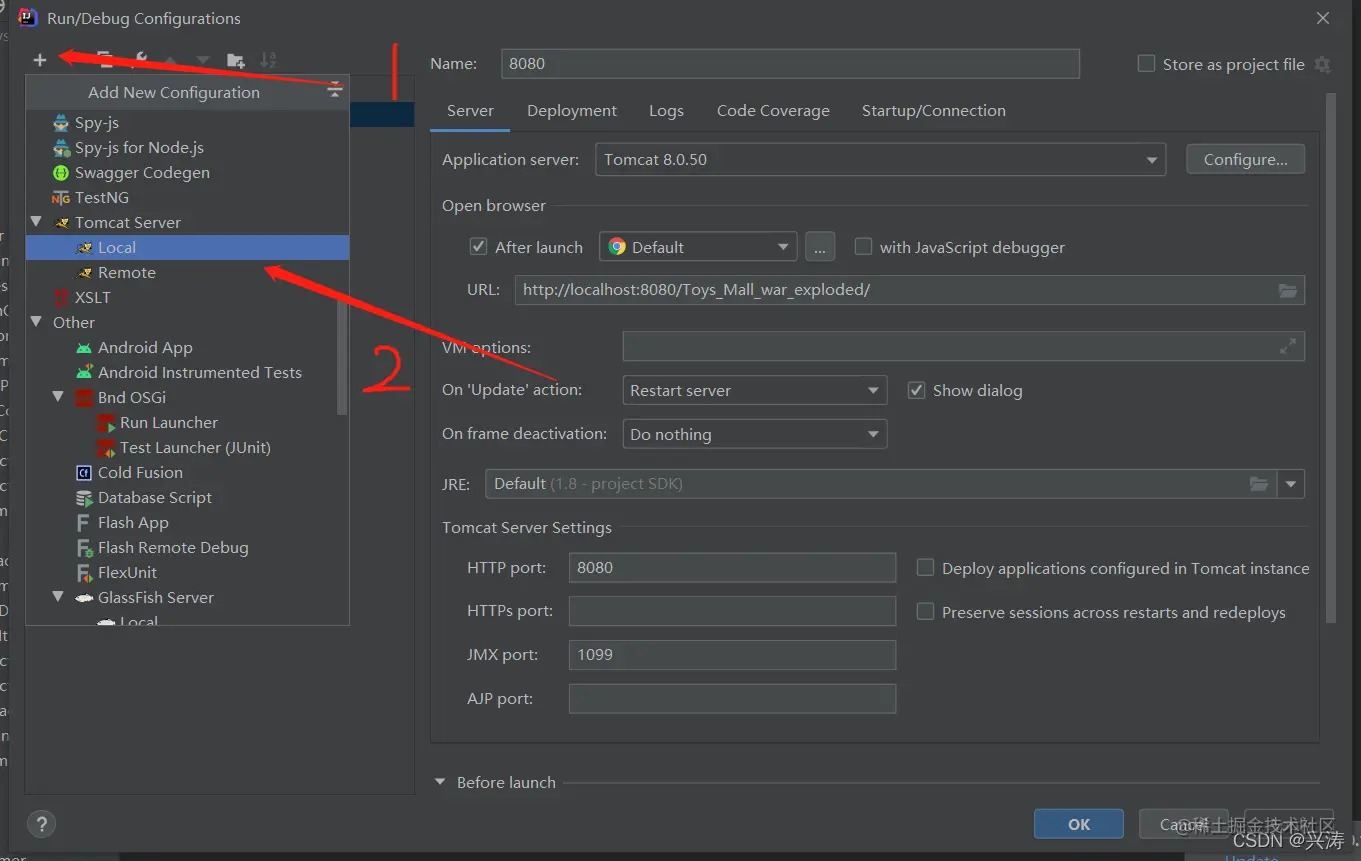Collapse the Add New Configuration popup list icon
Screen dimensions: 1361x861
coord(335,91)
